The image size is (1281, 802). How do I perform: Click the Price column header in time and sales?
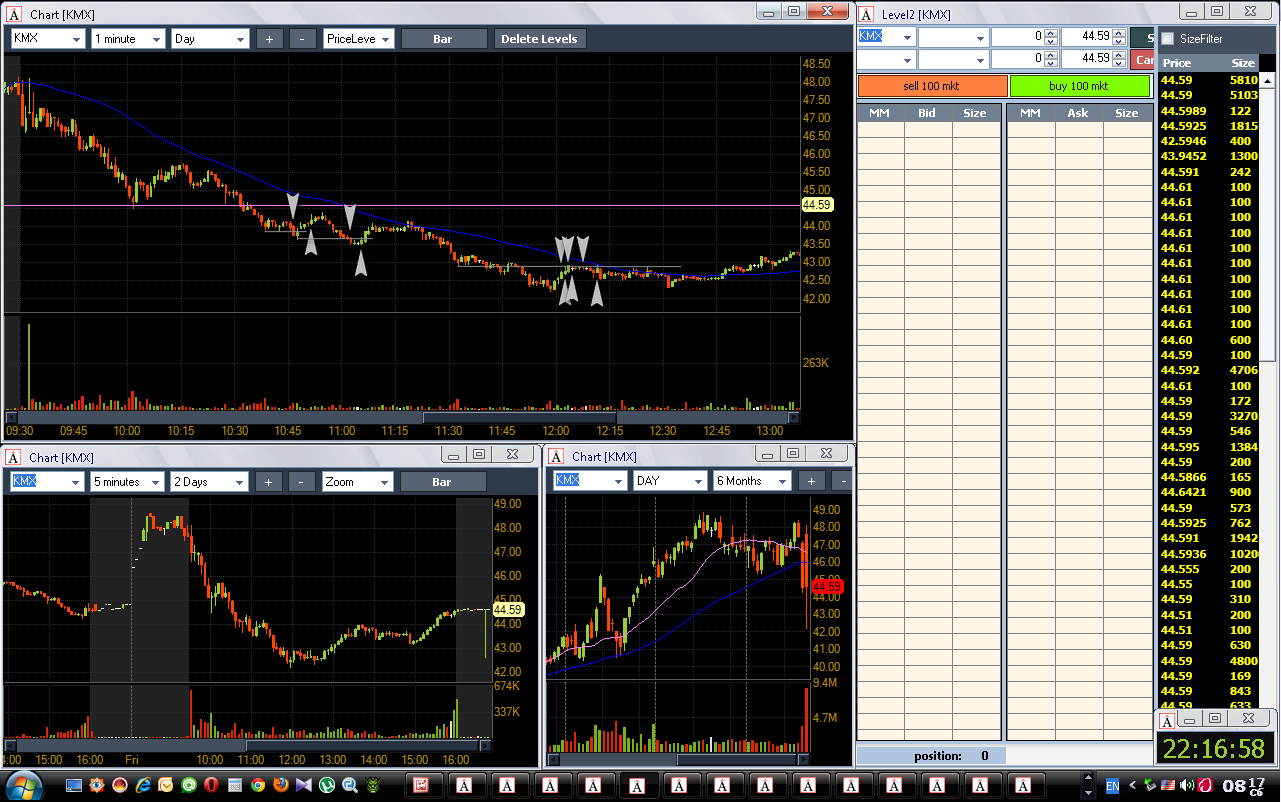1177,63
